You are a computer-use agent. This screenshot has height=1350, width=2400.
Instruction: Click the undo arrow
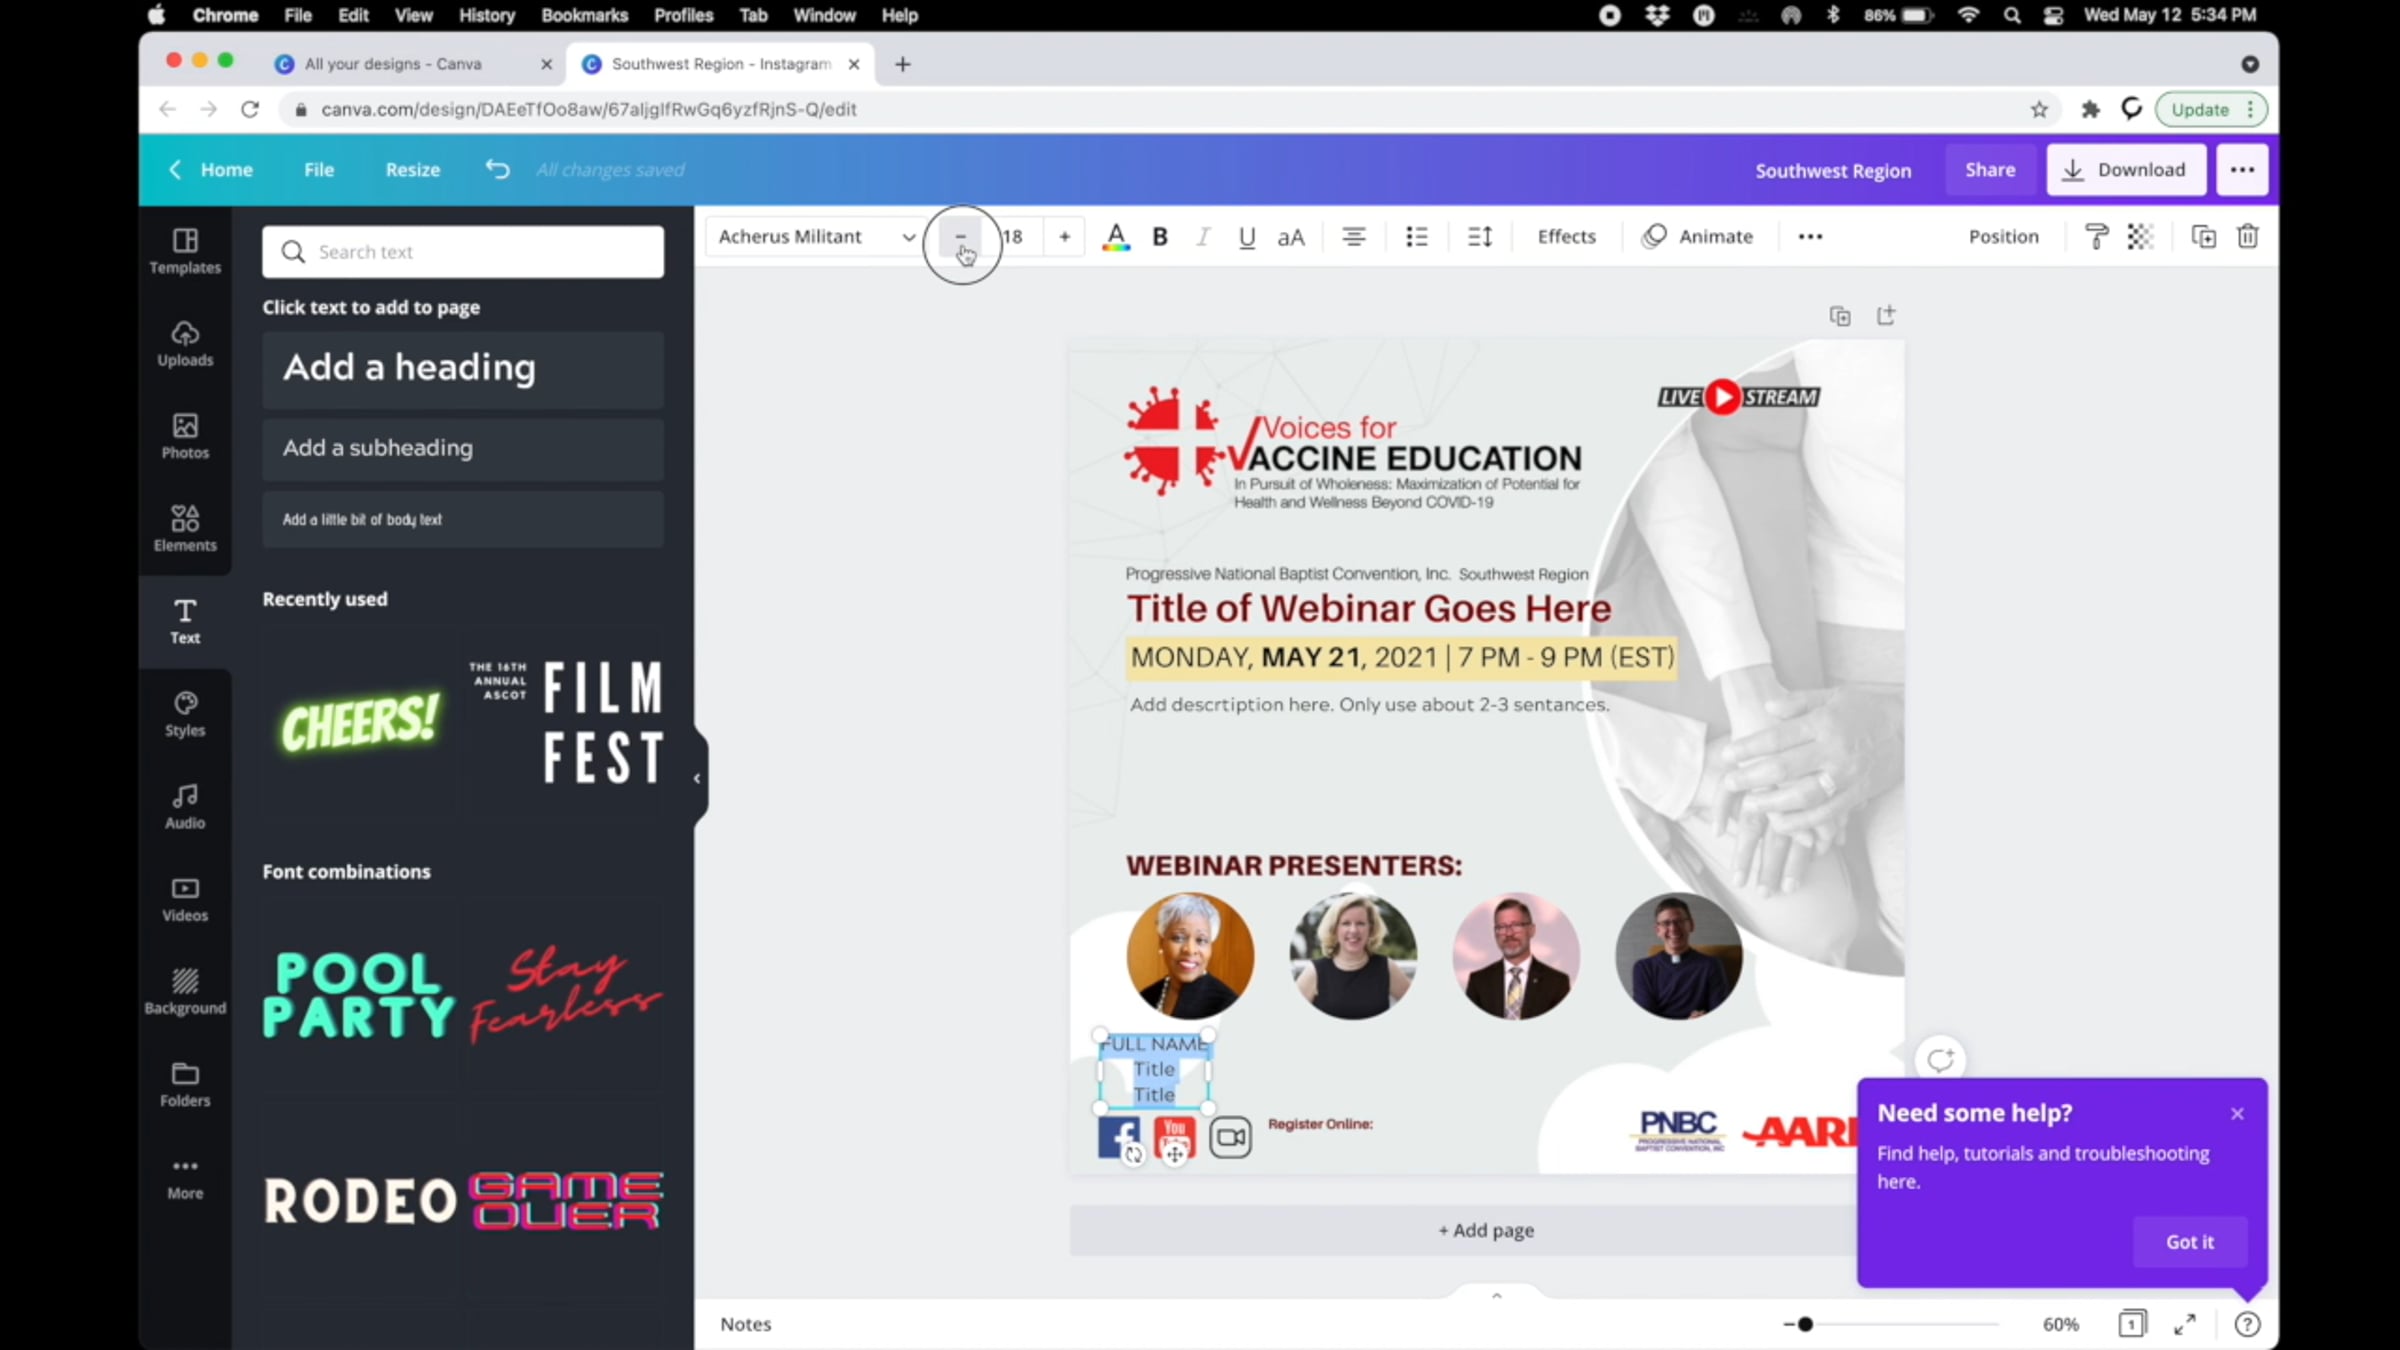tap(497, 169)
